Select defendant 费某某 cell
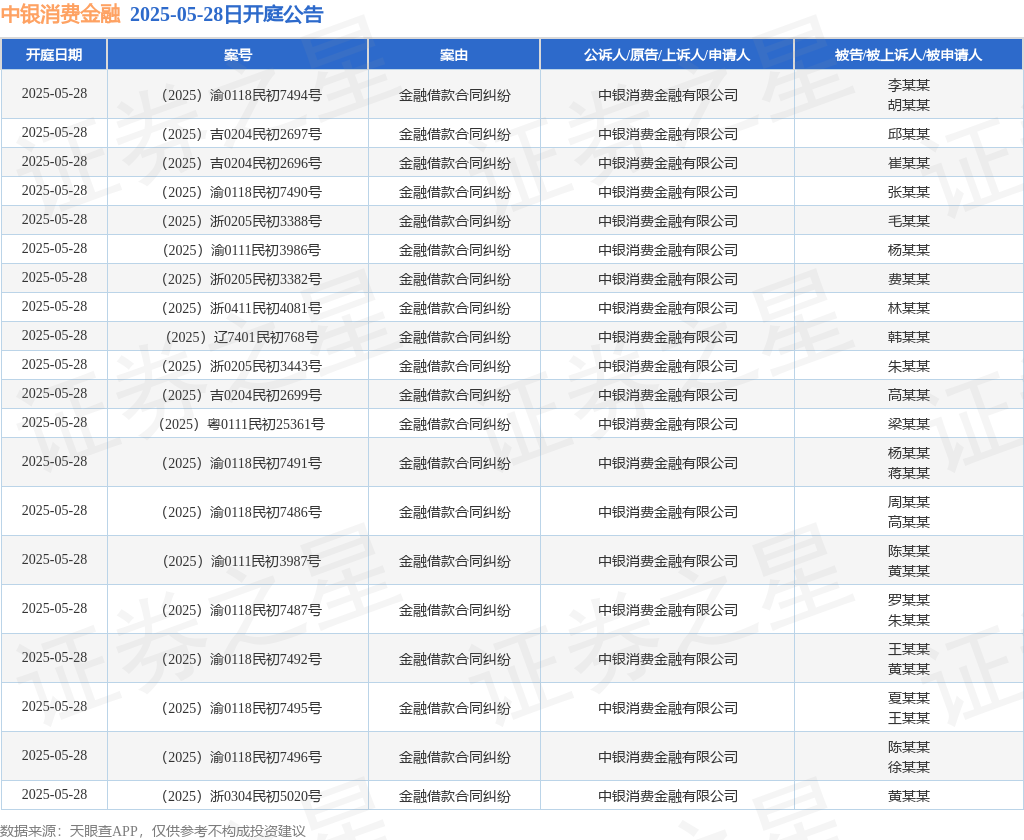Screen dimensions: 1024x840 [x=908, y=280]
